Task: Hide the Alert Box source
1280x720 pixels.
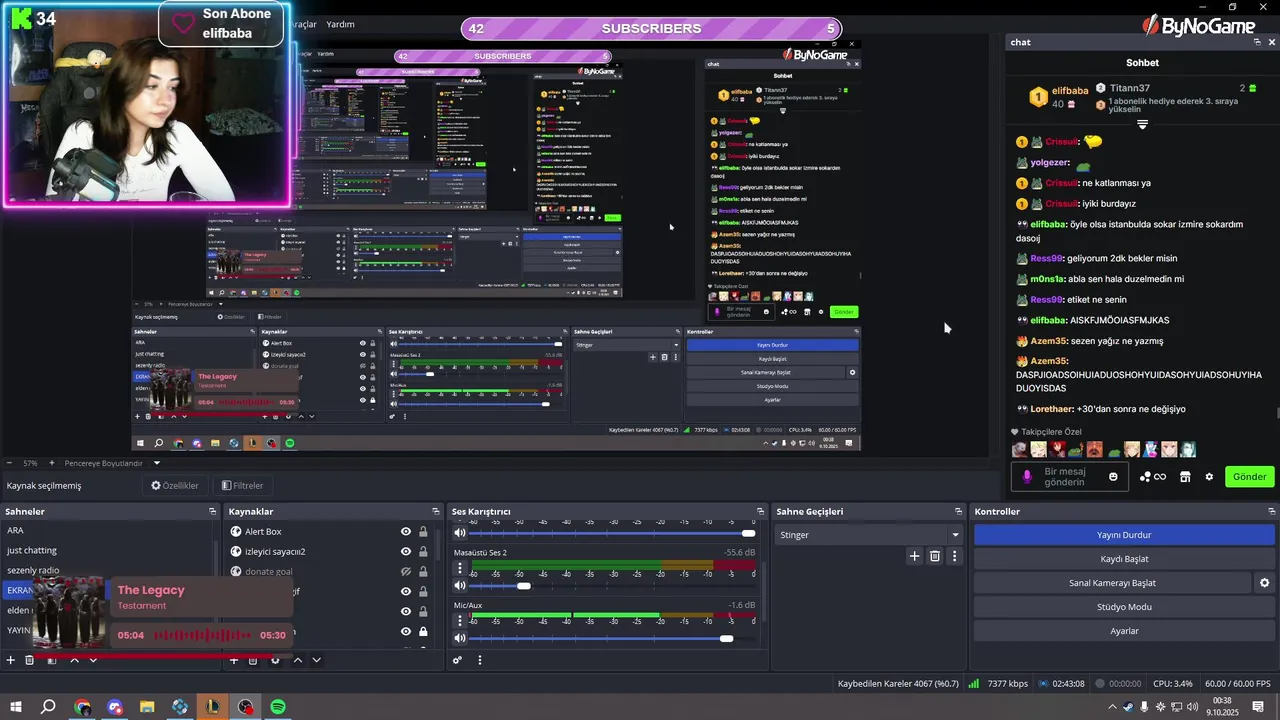Action: pyautogui.click(x=406, y=532)
